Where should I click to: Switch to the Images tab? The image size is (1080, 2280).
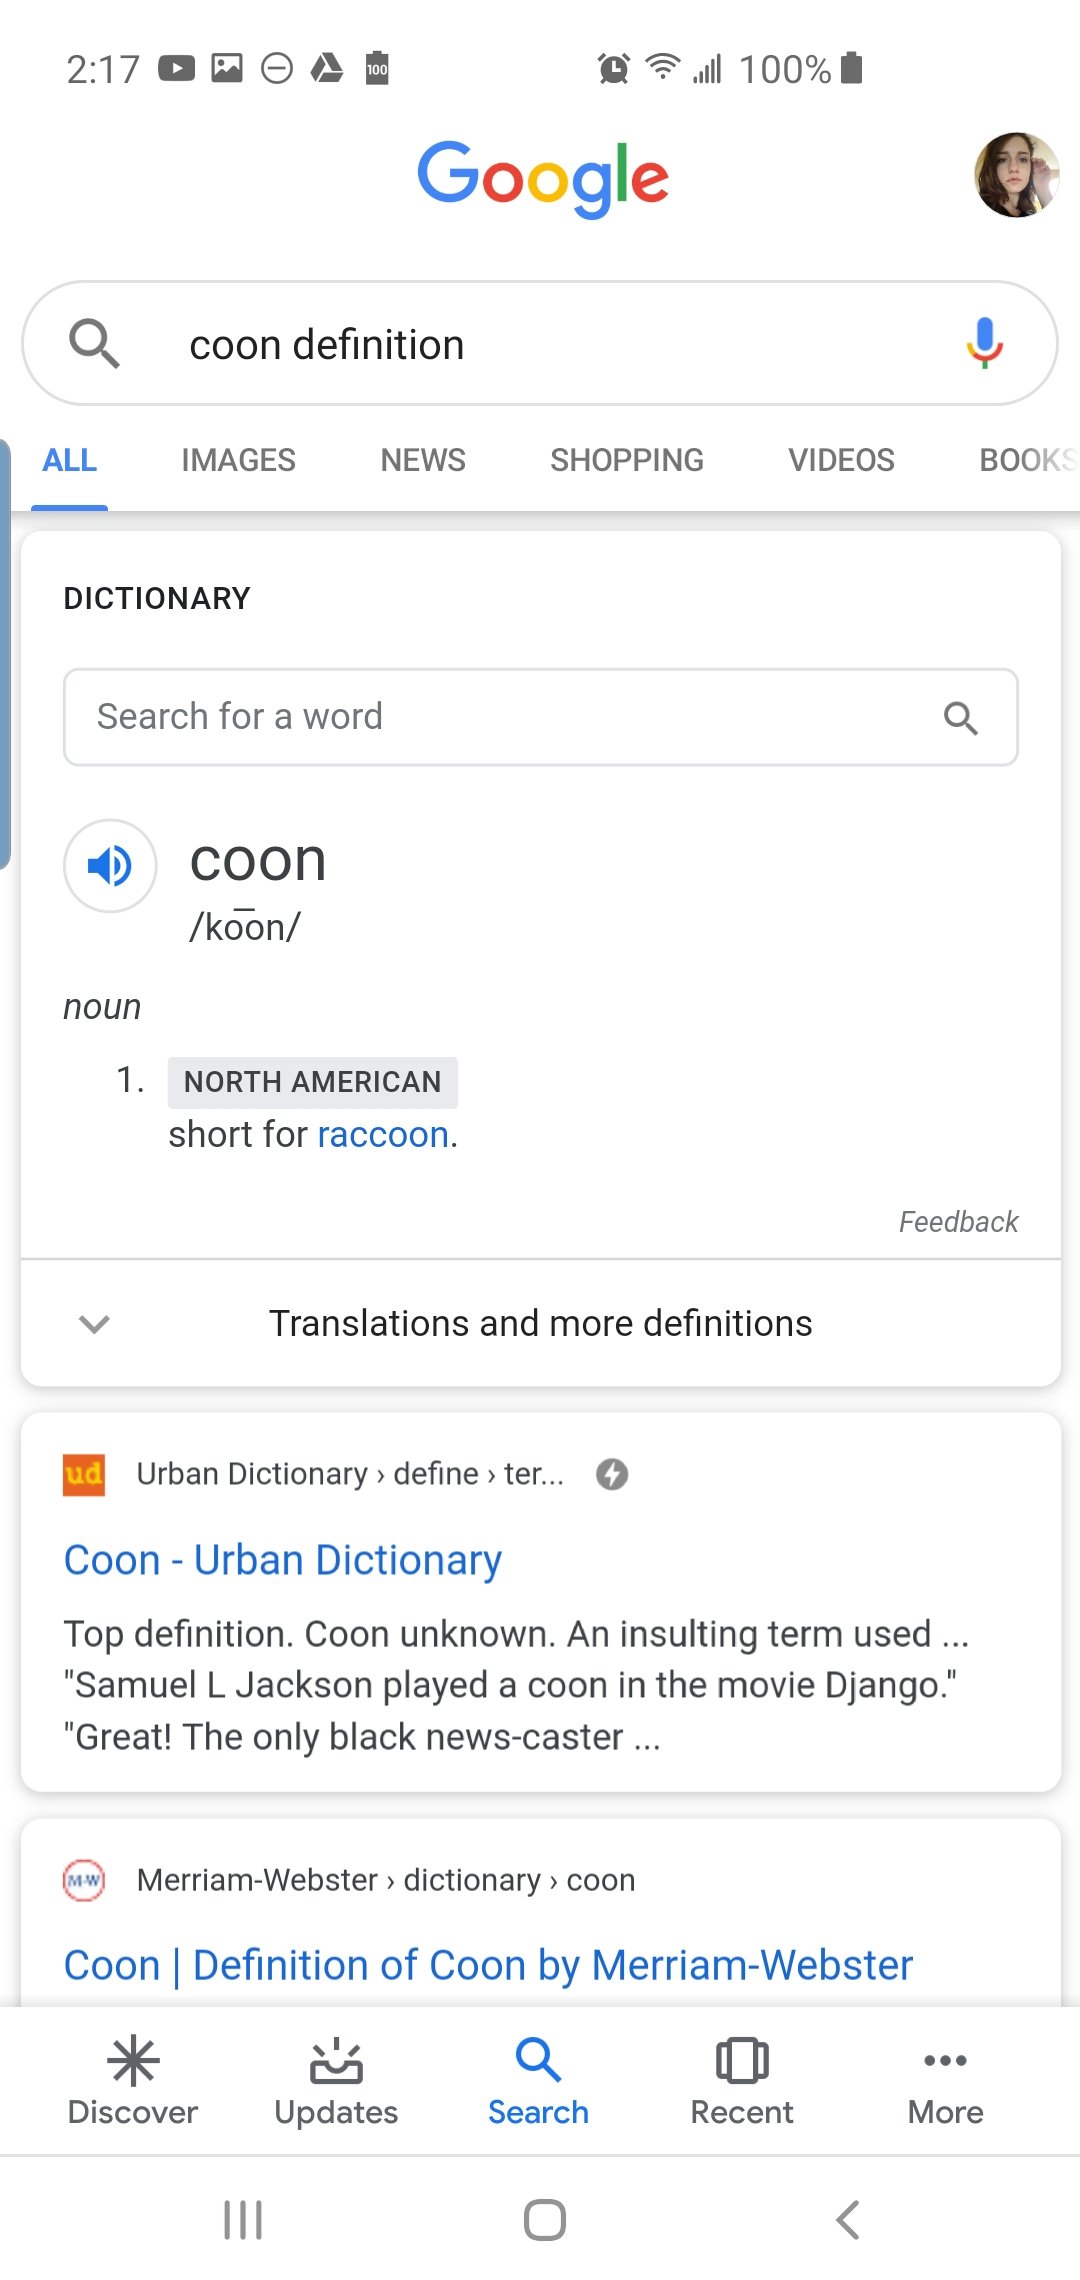point(238,460)
